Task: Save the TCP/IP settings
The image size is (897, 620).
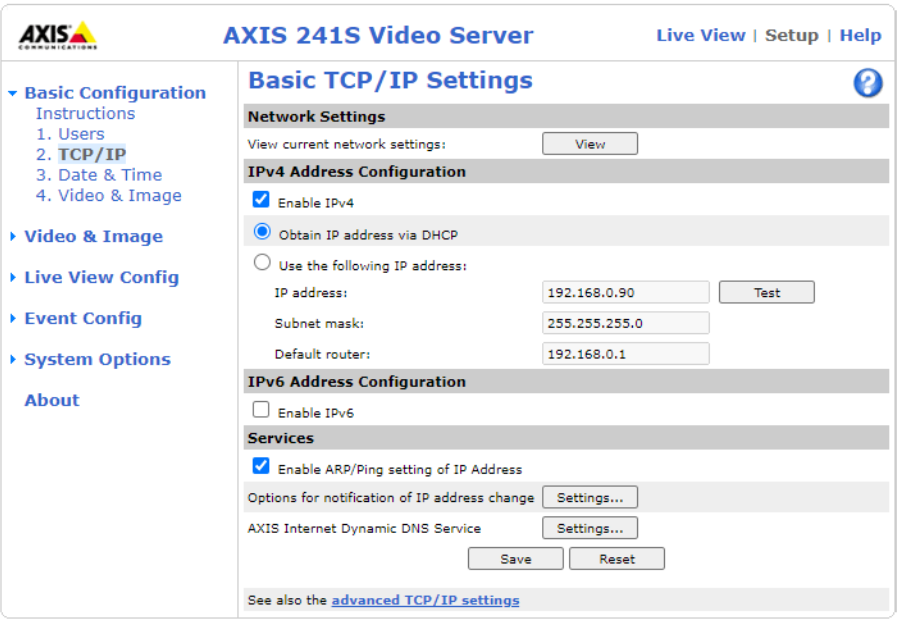Action: pyautogui.click(x=515, y=558)
